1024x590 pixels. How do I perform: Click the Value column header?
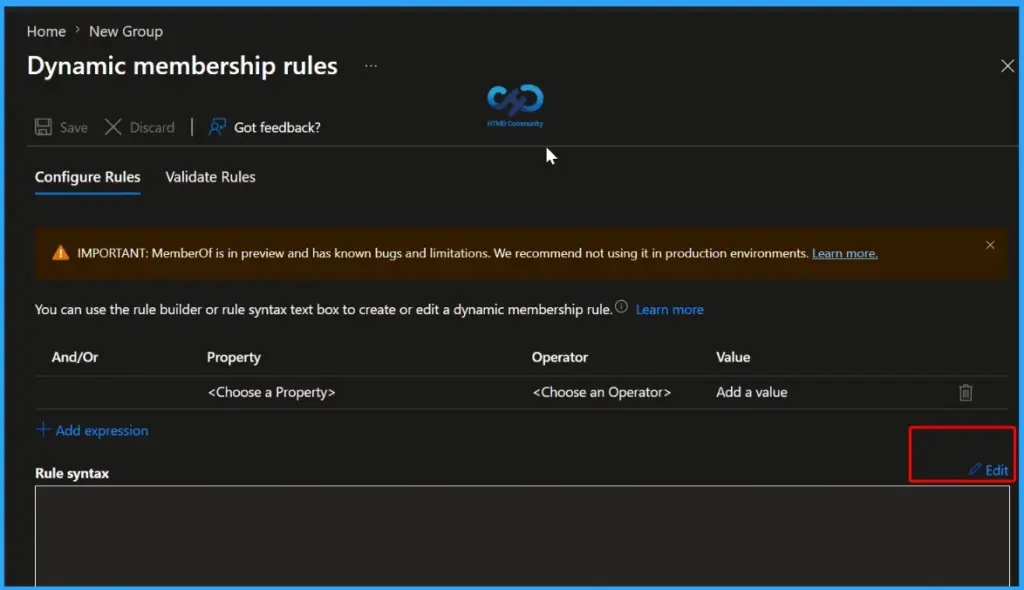coord(733,357)
